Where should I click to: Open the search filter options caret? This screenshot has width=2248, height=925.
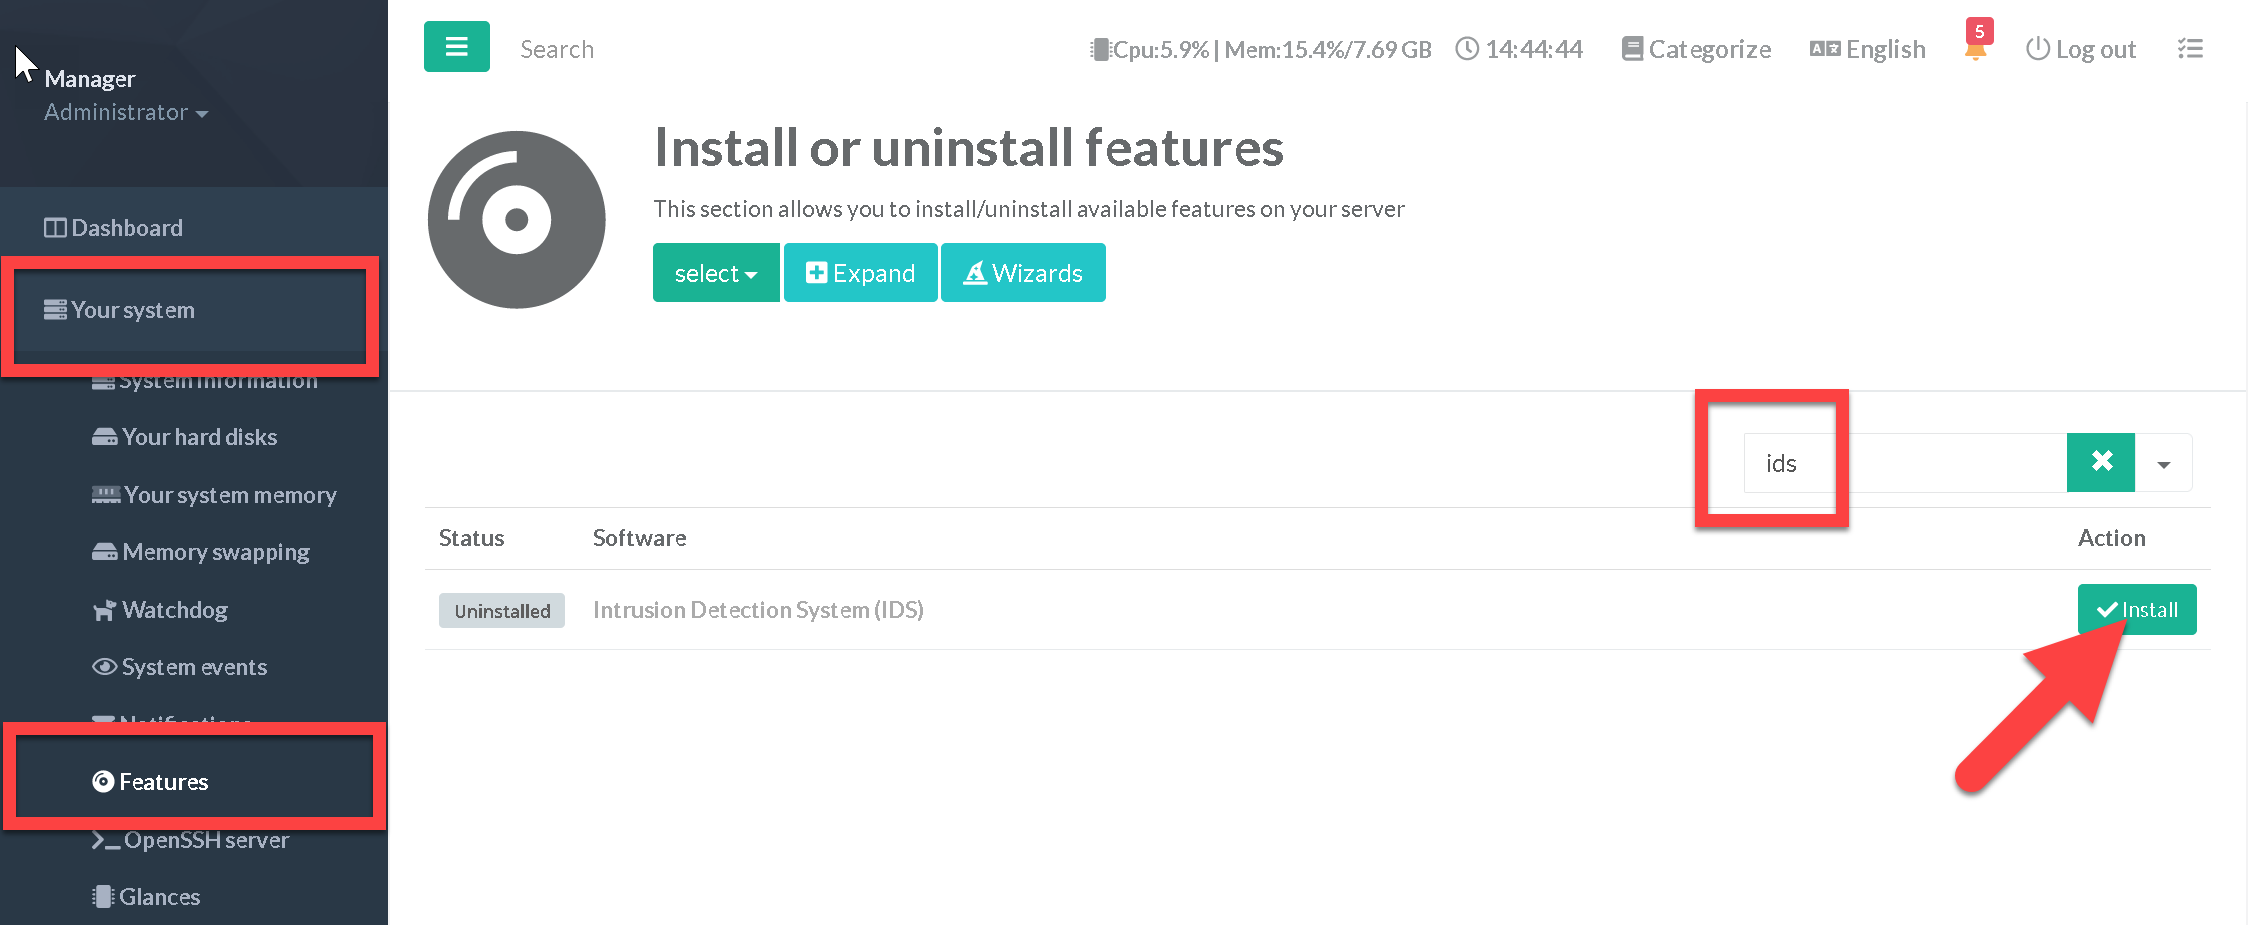pos(2164,463)
